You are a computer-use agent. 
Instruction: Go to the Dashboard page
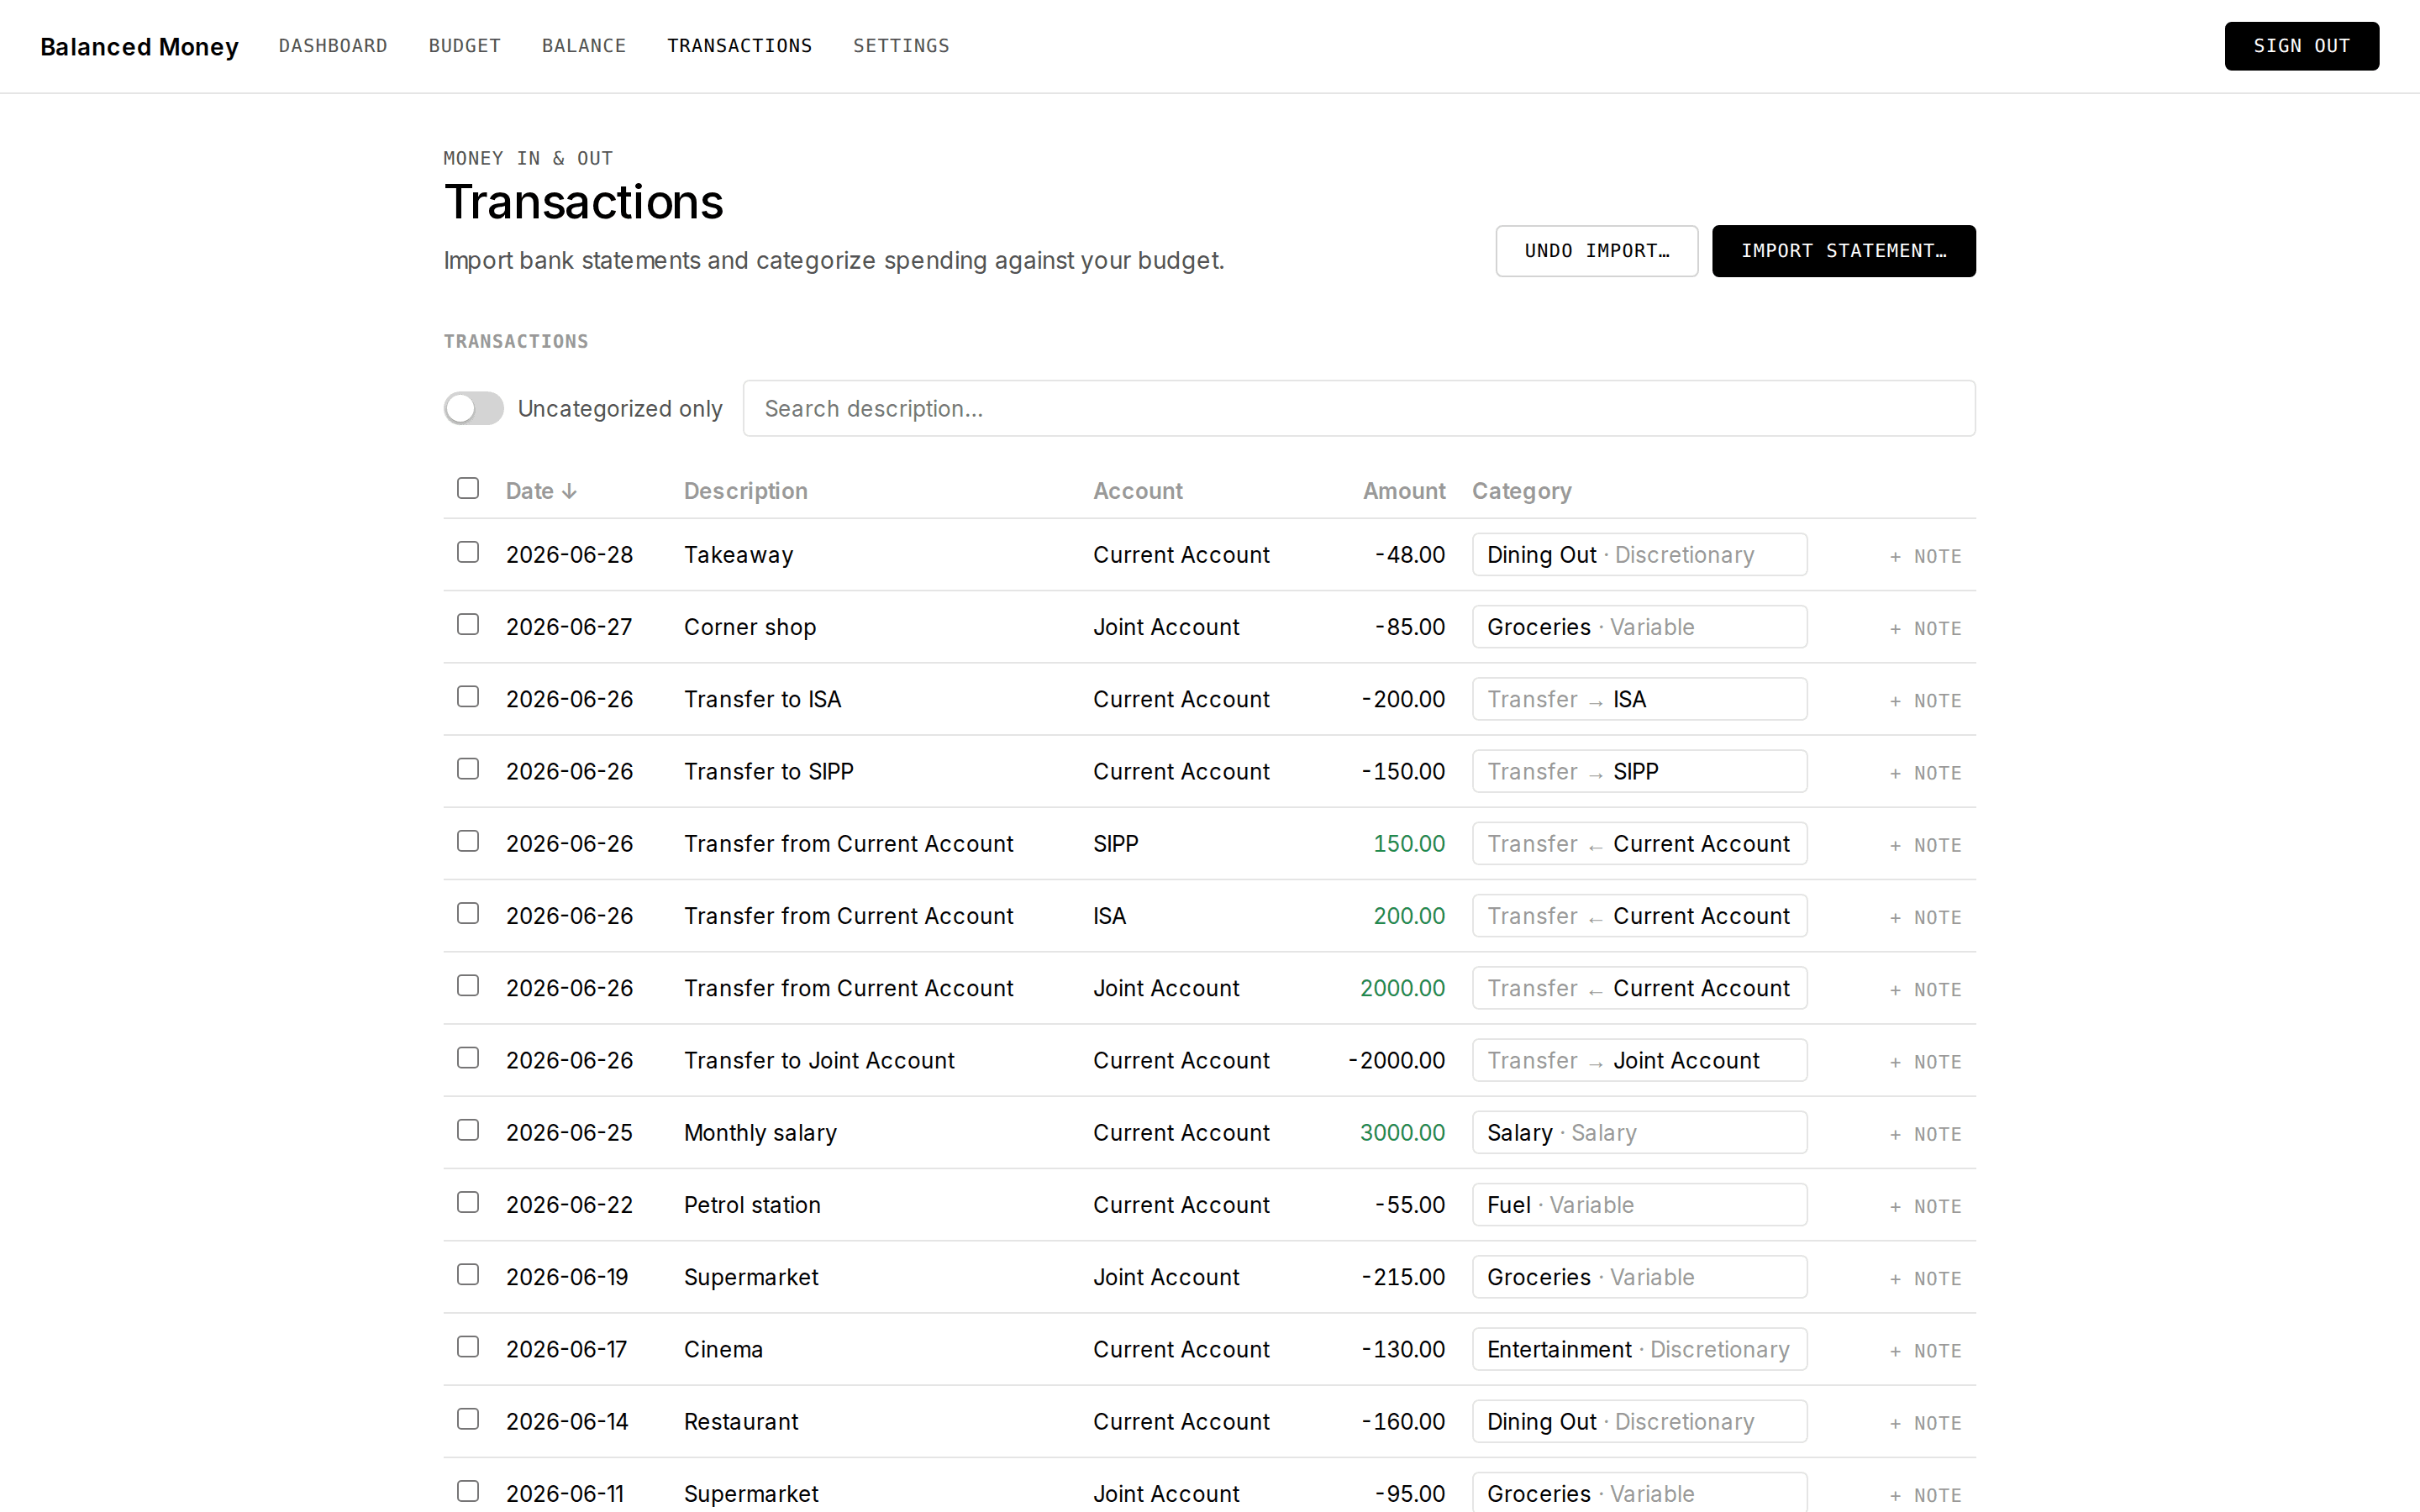click(x=333, y=46)
